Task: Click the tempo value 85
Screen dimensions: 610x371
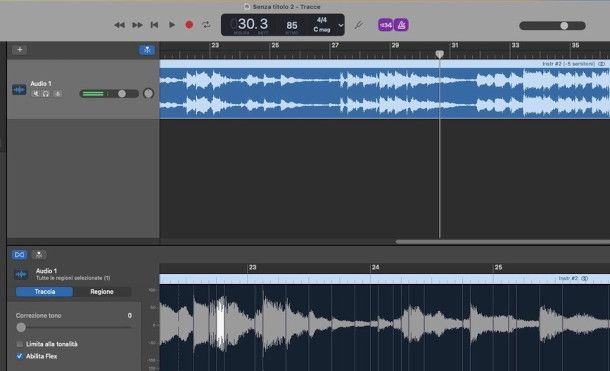Action: [x=292, y=25]
